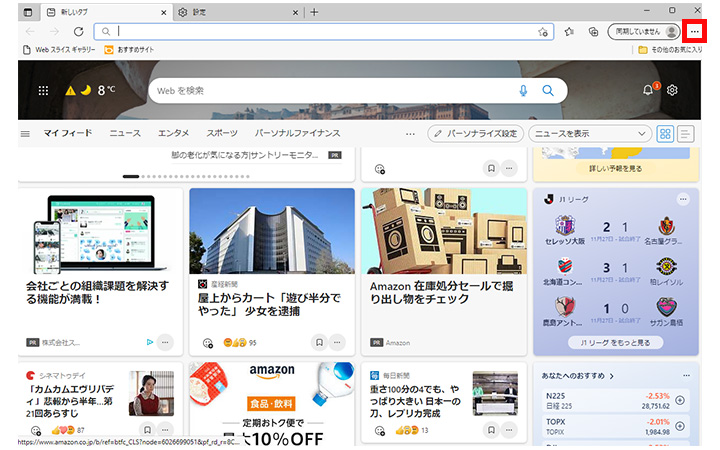Image resolution: width=720 pixels, height=450 pixels.
Task: Open おすすめサイト bookmark
Action: [x=129, y=50]
